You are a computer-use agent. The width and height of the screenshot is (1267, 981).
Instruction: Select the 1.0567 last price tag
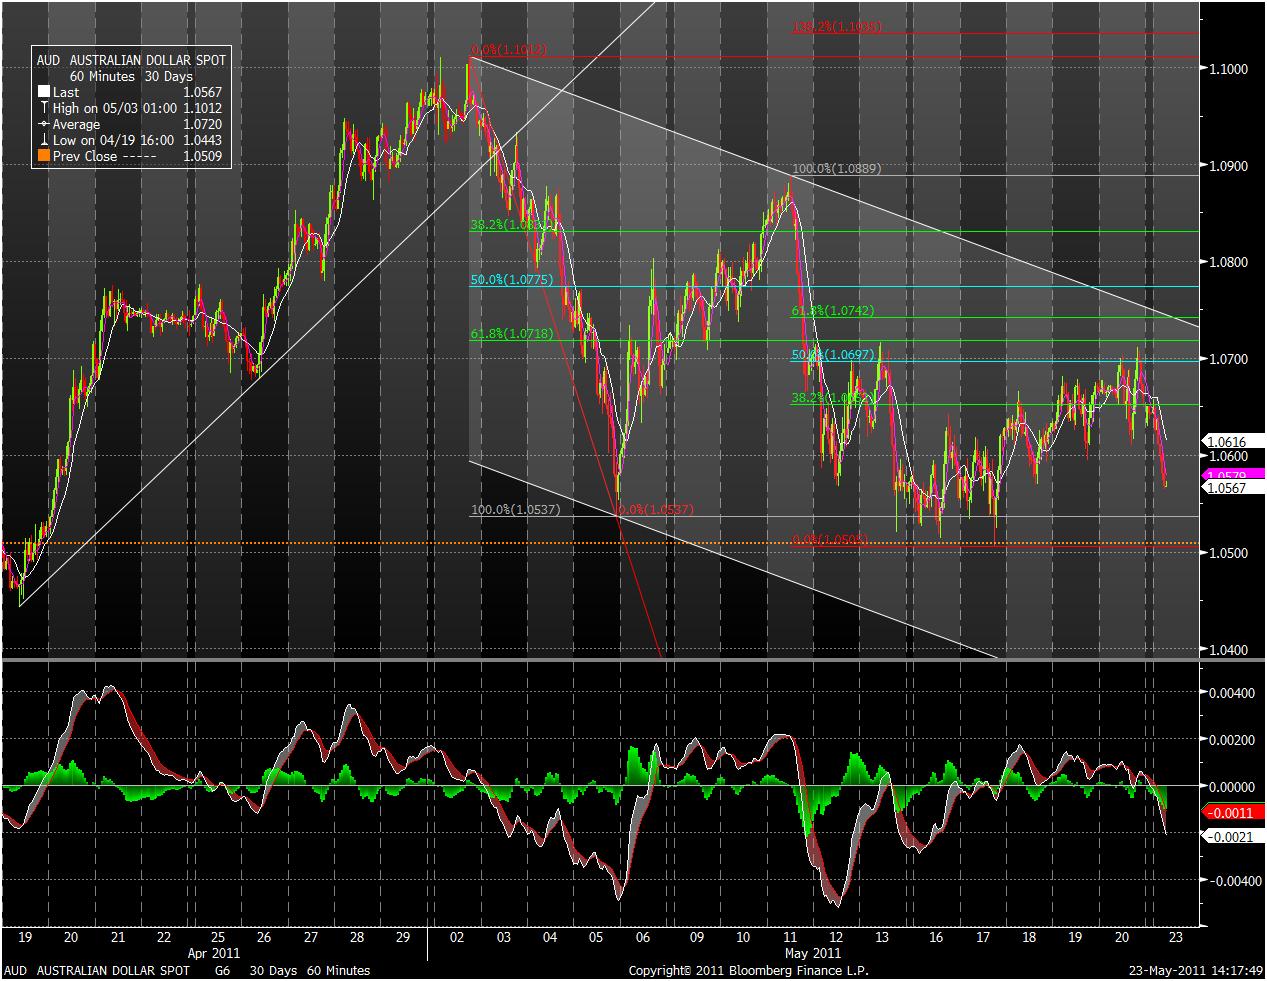click(x=1227, y=488)
